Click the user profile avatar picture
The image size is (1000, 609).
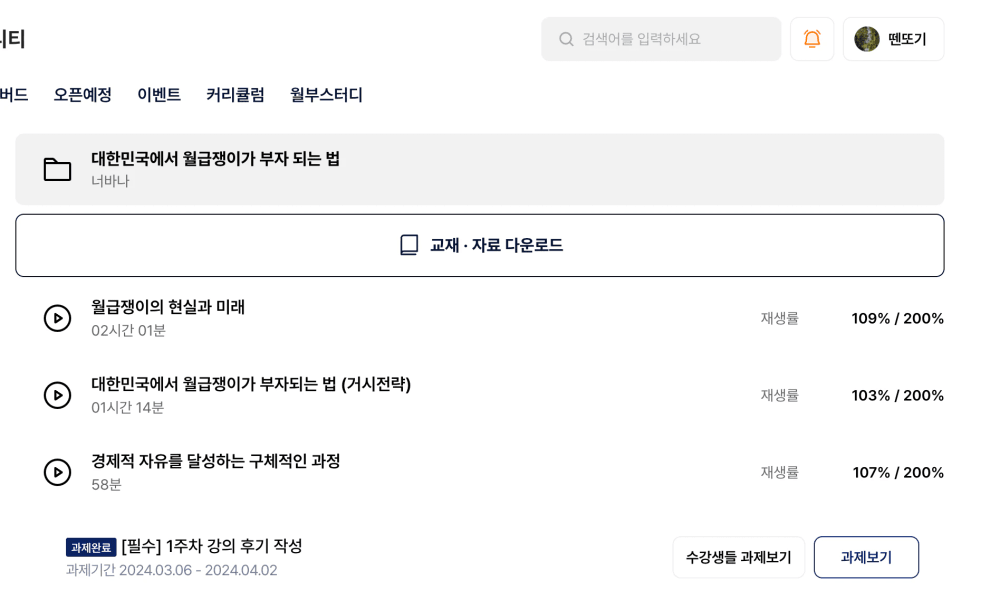coord(867,39)
